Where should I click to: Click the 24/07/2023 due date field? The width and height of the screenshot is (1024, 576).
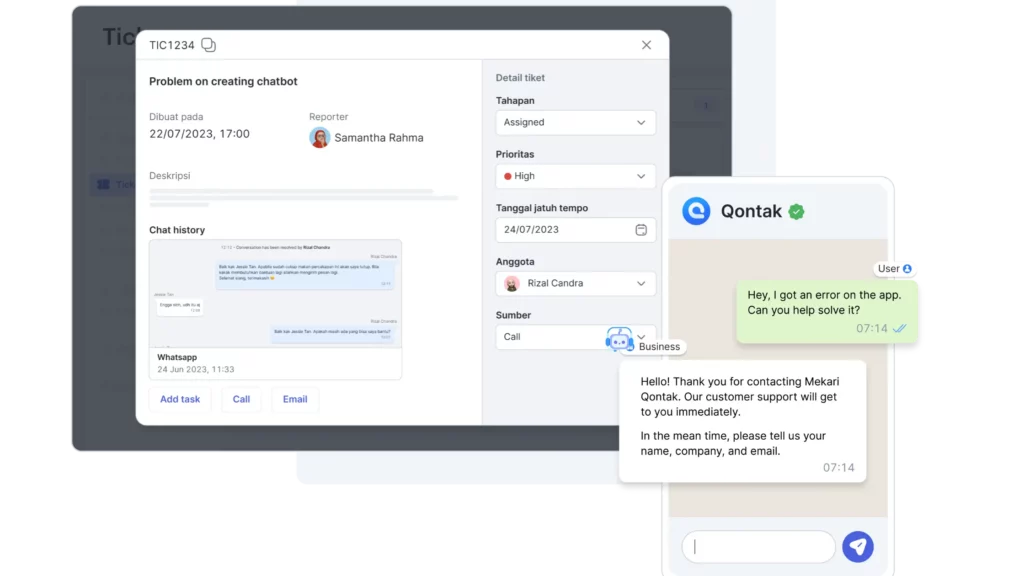tap(575, 230)
